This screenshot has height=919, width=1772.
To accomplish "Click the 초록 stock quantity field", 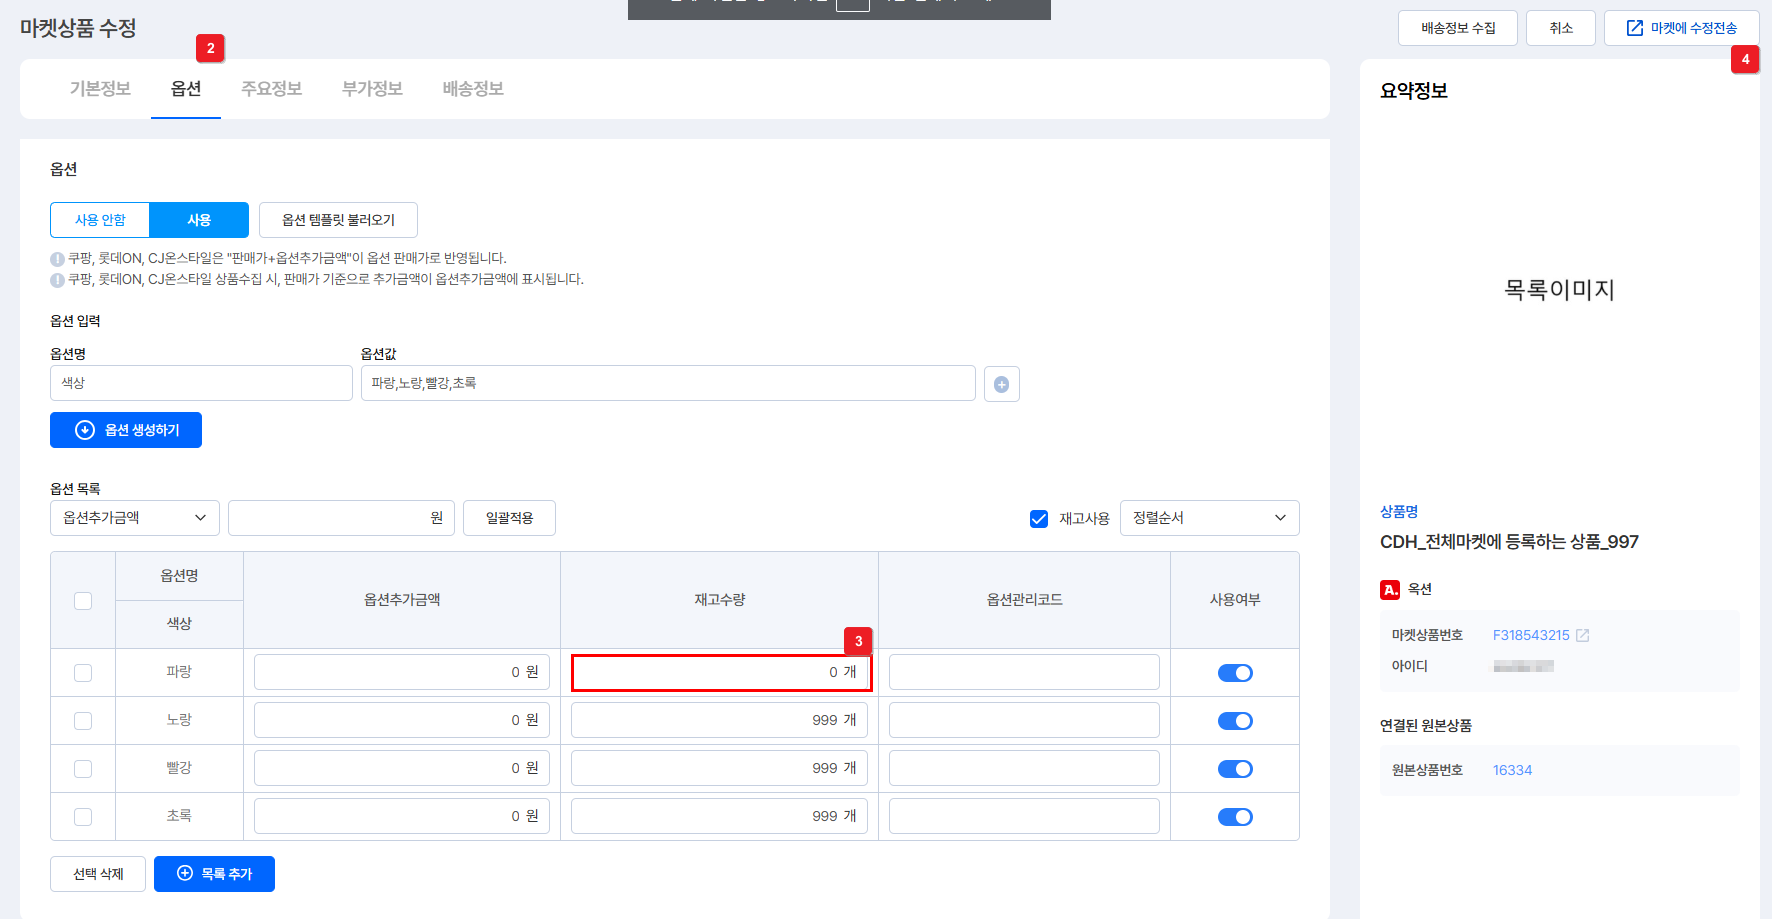I will (x=719, y=816).
